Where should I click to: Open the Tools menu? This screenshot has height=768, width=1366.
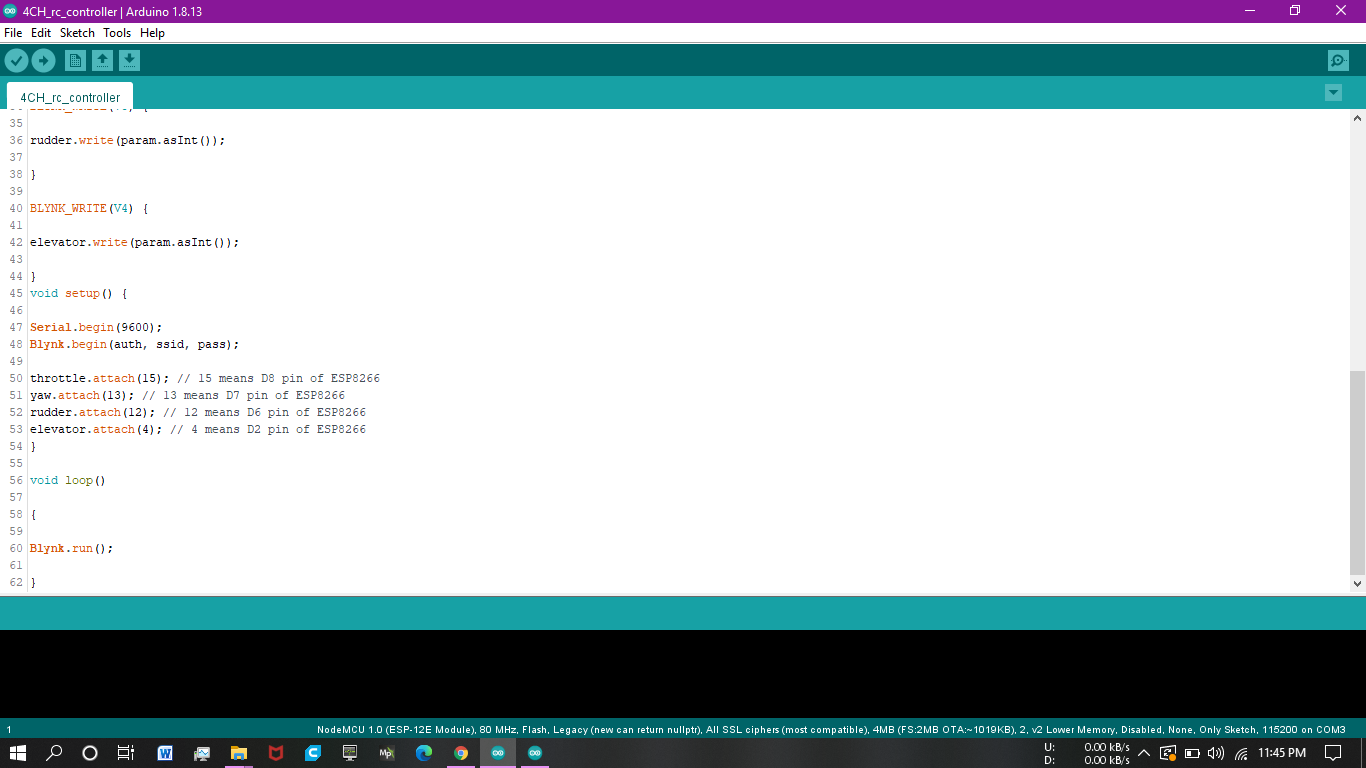tap(117, 33)
